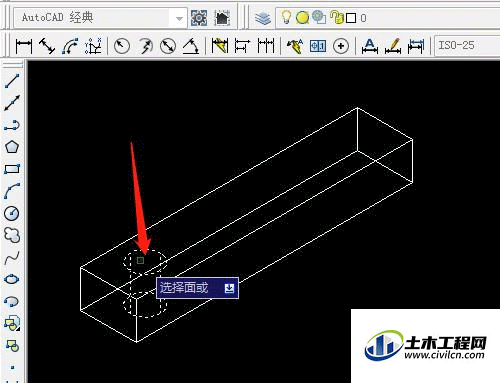Click the Dimension Update tool
This screenshot has height=383, width=500.
416,46
